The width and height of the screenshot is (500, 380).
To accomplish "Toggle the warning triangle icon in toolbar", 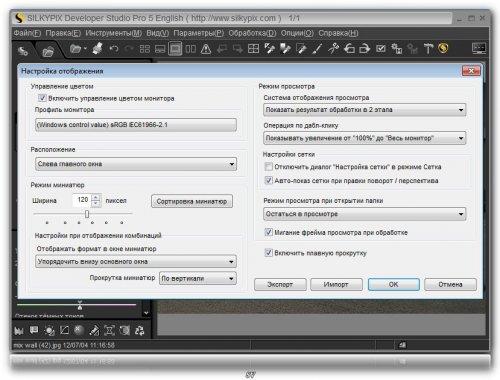I will coord(206,49).
